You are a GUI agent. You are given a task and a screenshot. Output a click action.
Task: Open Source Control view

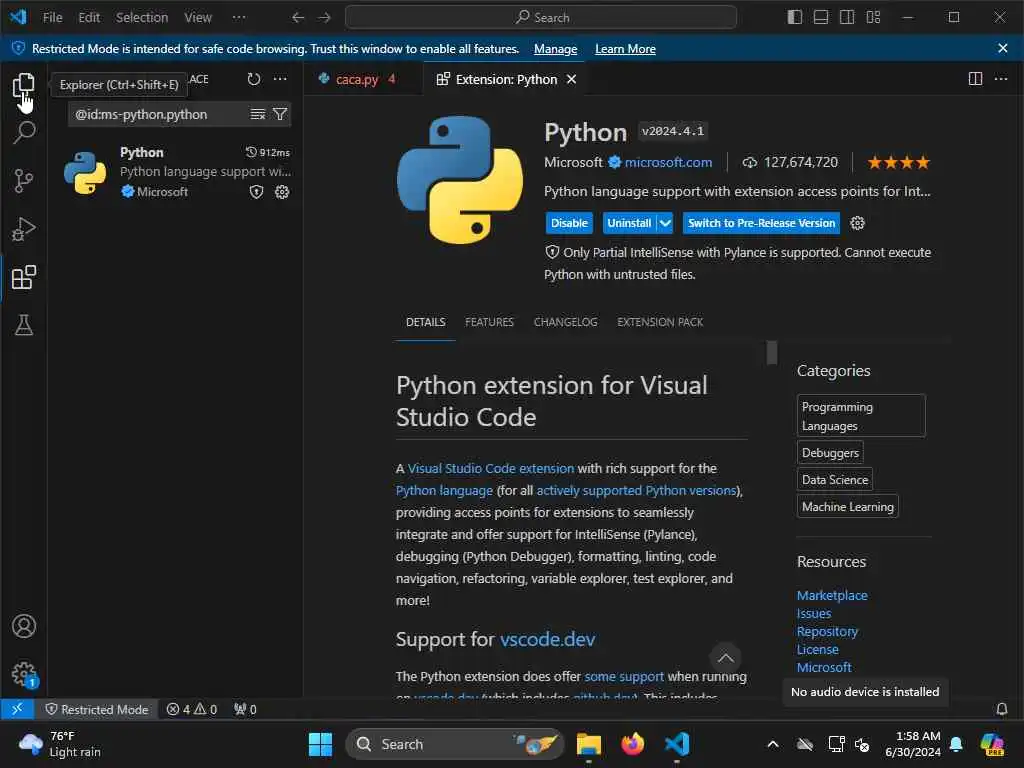pos(24,181)
